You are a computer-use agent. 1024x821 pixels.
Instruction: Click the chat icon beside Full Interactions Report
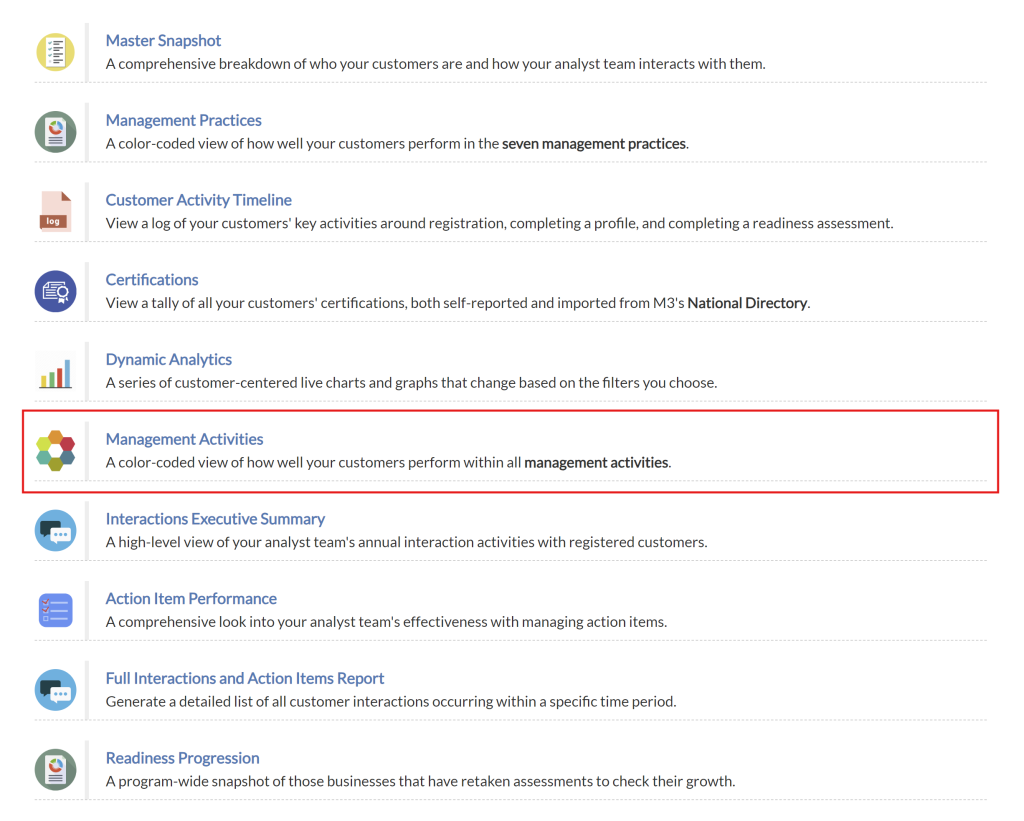pyautogui.click(x=55, y=690)
